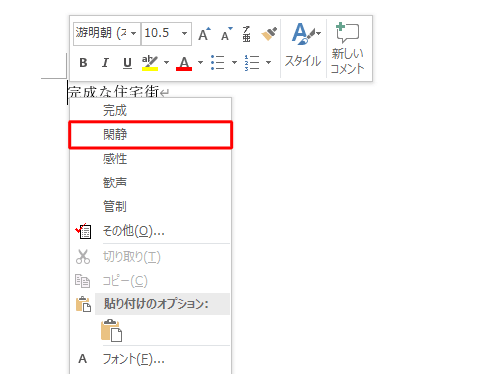500x374 pixels.
Task: Open フォント(F)... font dialog
Action: (150, 359)
